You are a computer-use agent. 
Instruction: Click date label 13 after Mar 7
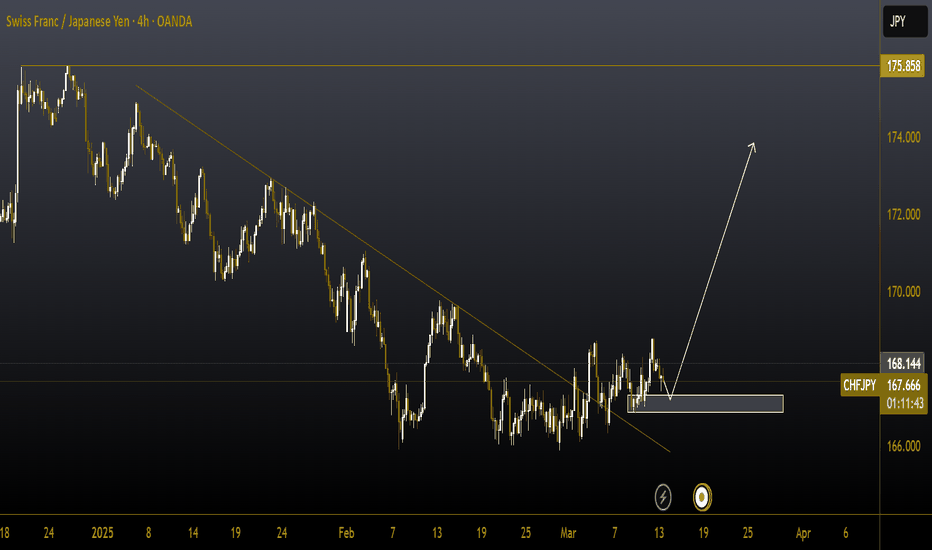tap(659, 533)
